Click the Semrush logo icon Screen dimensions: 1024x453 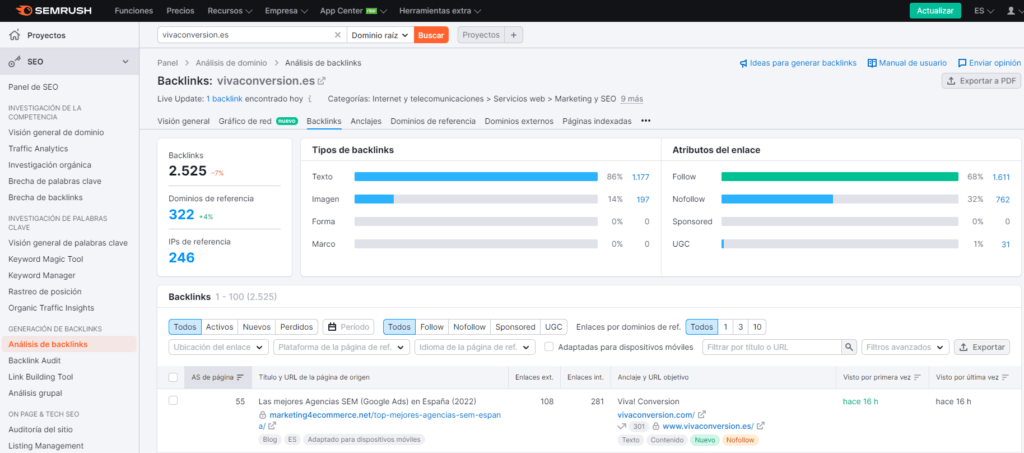tap(25, 10)
